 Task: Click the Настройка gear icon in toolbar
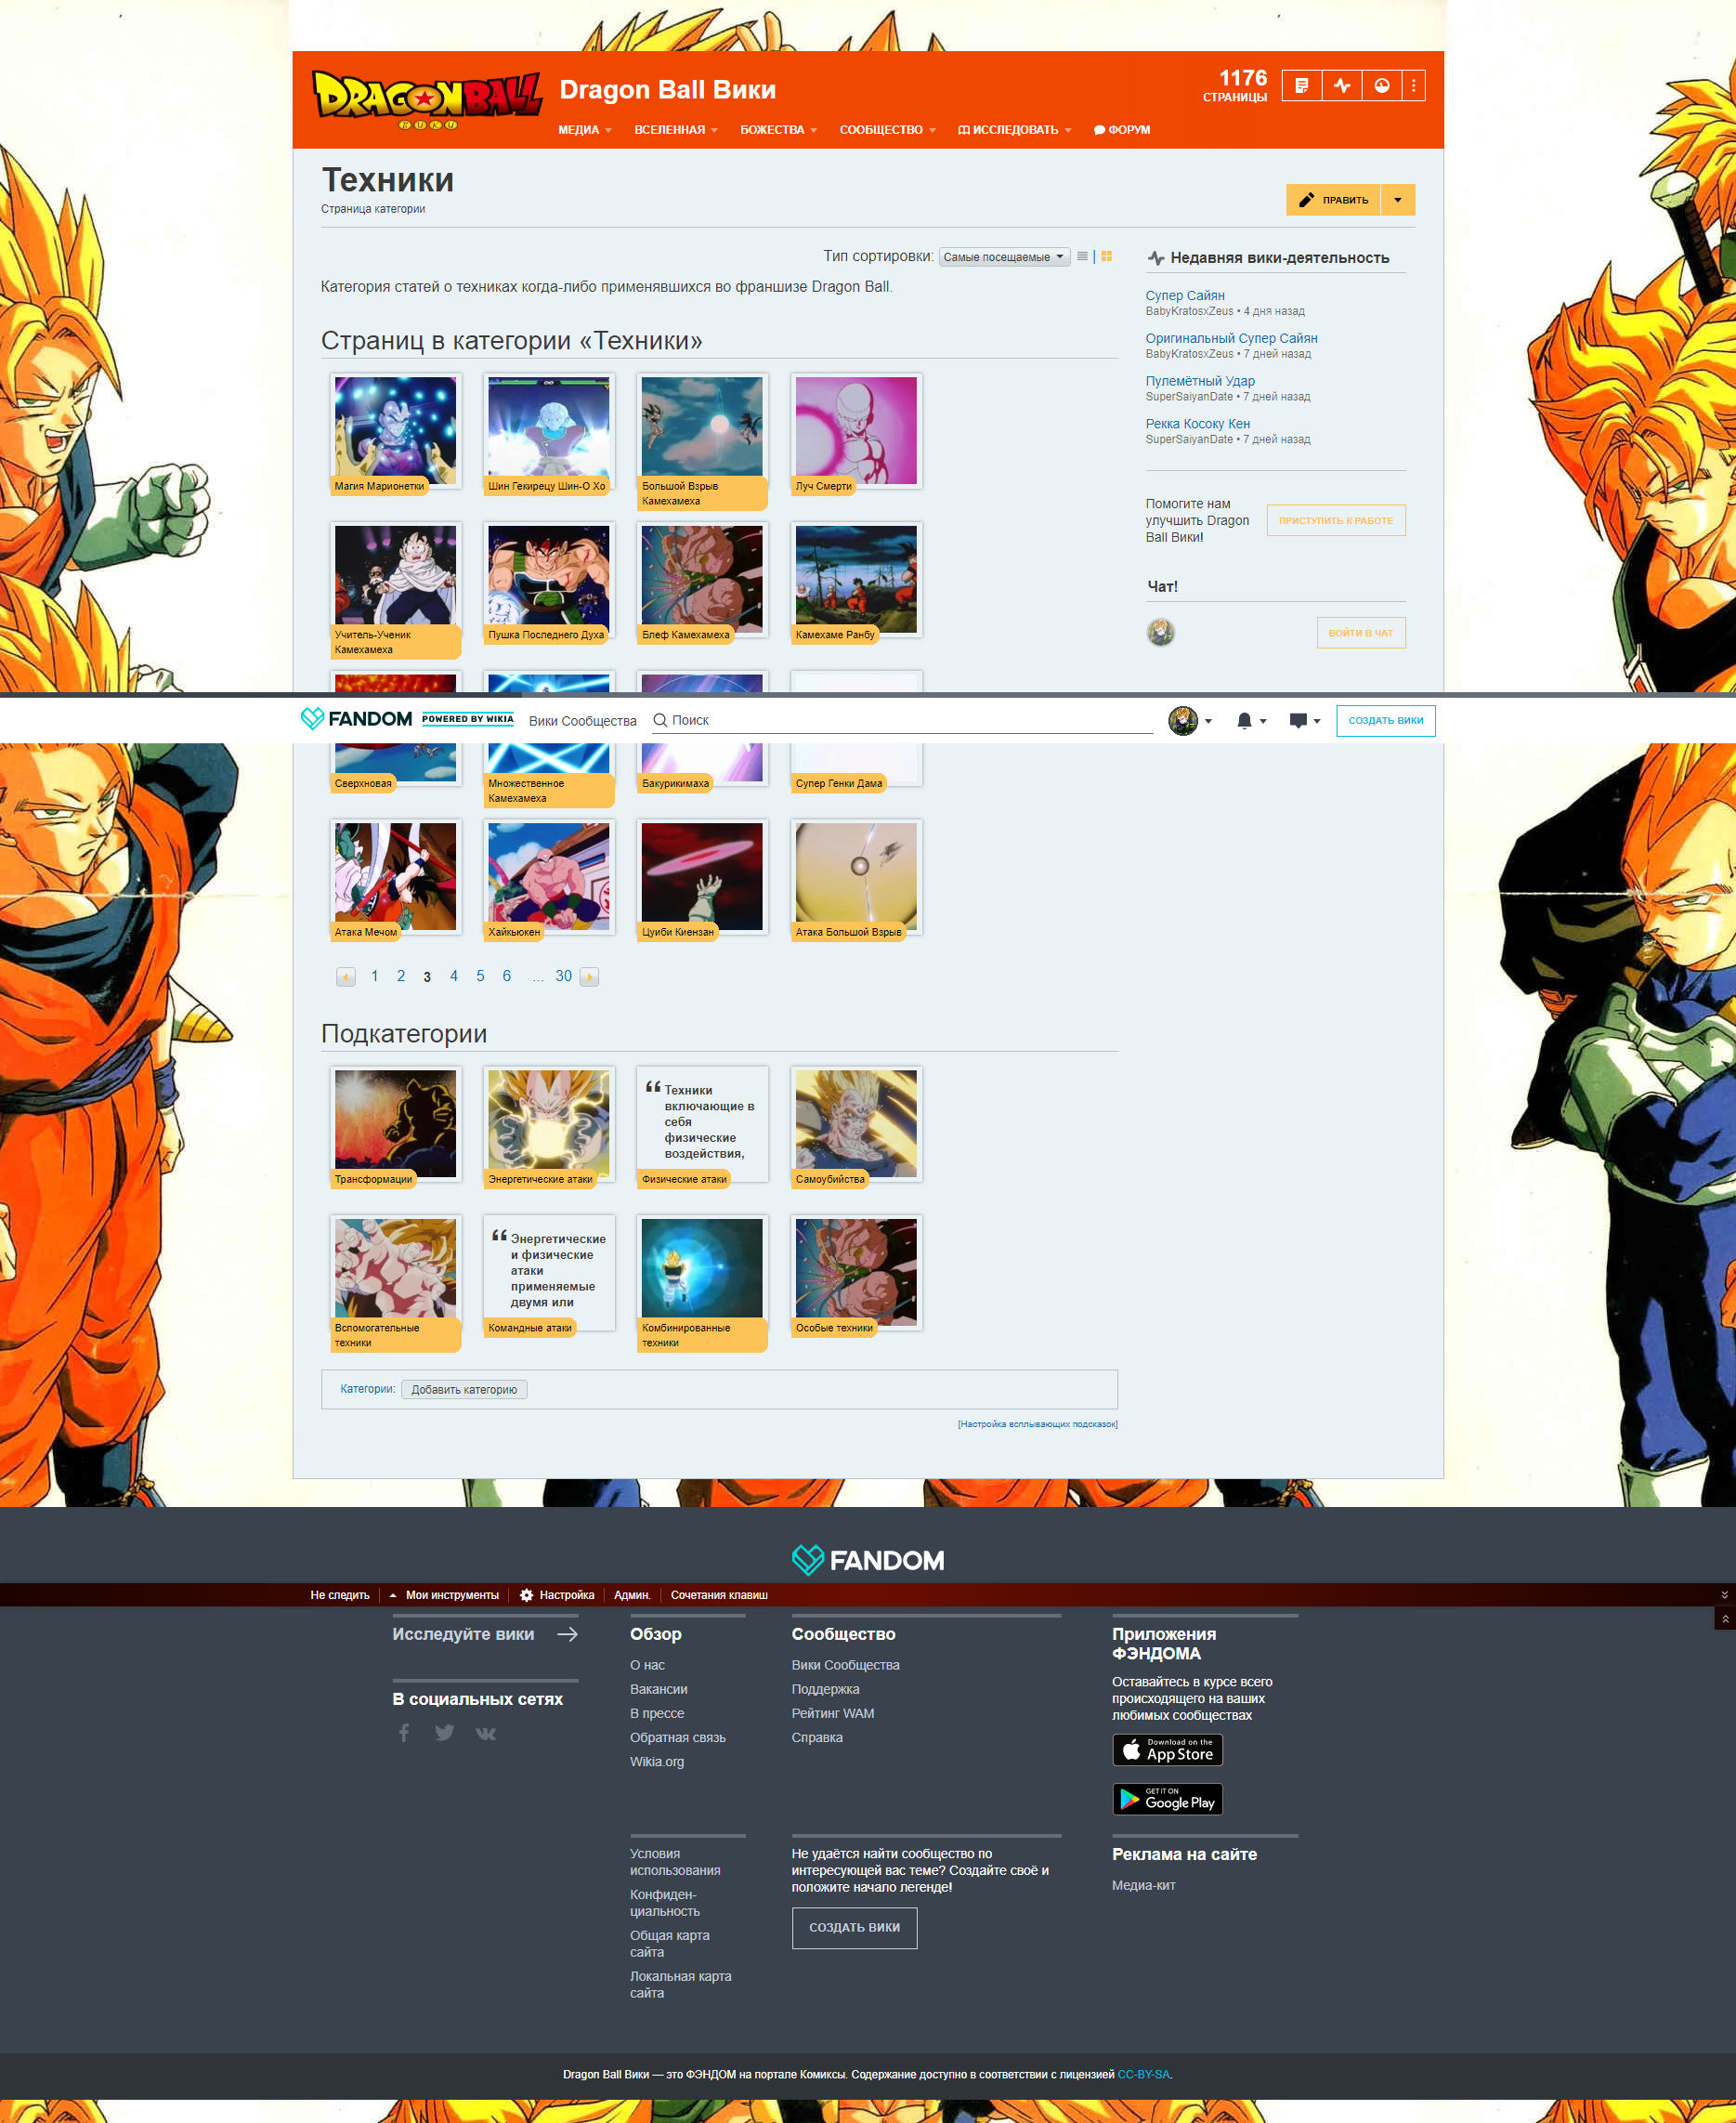click(526, 1595)
